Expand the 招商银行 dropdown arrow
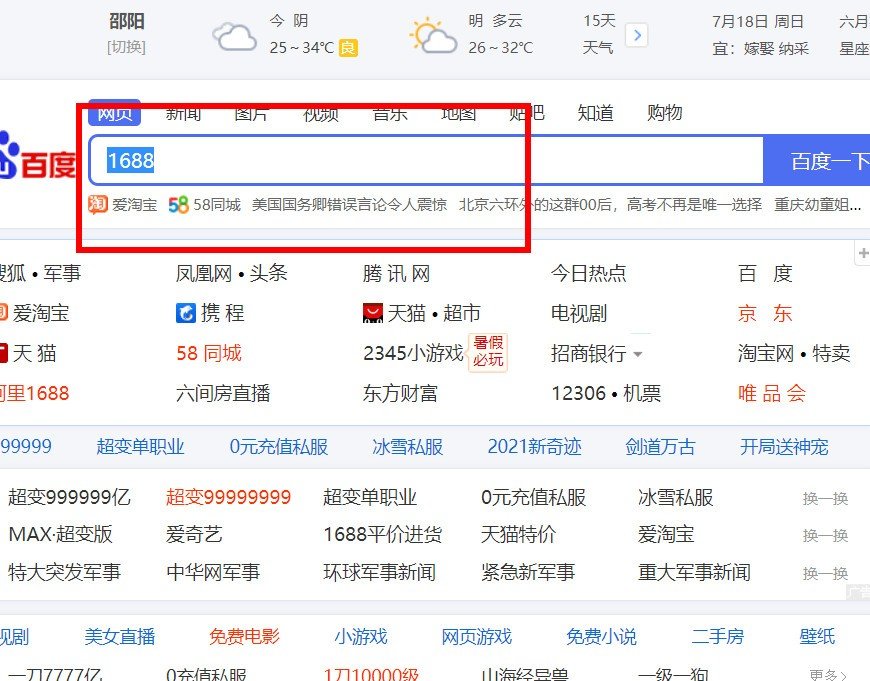 tap(637, 353)
